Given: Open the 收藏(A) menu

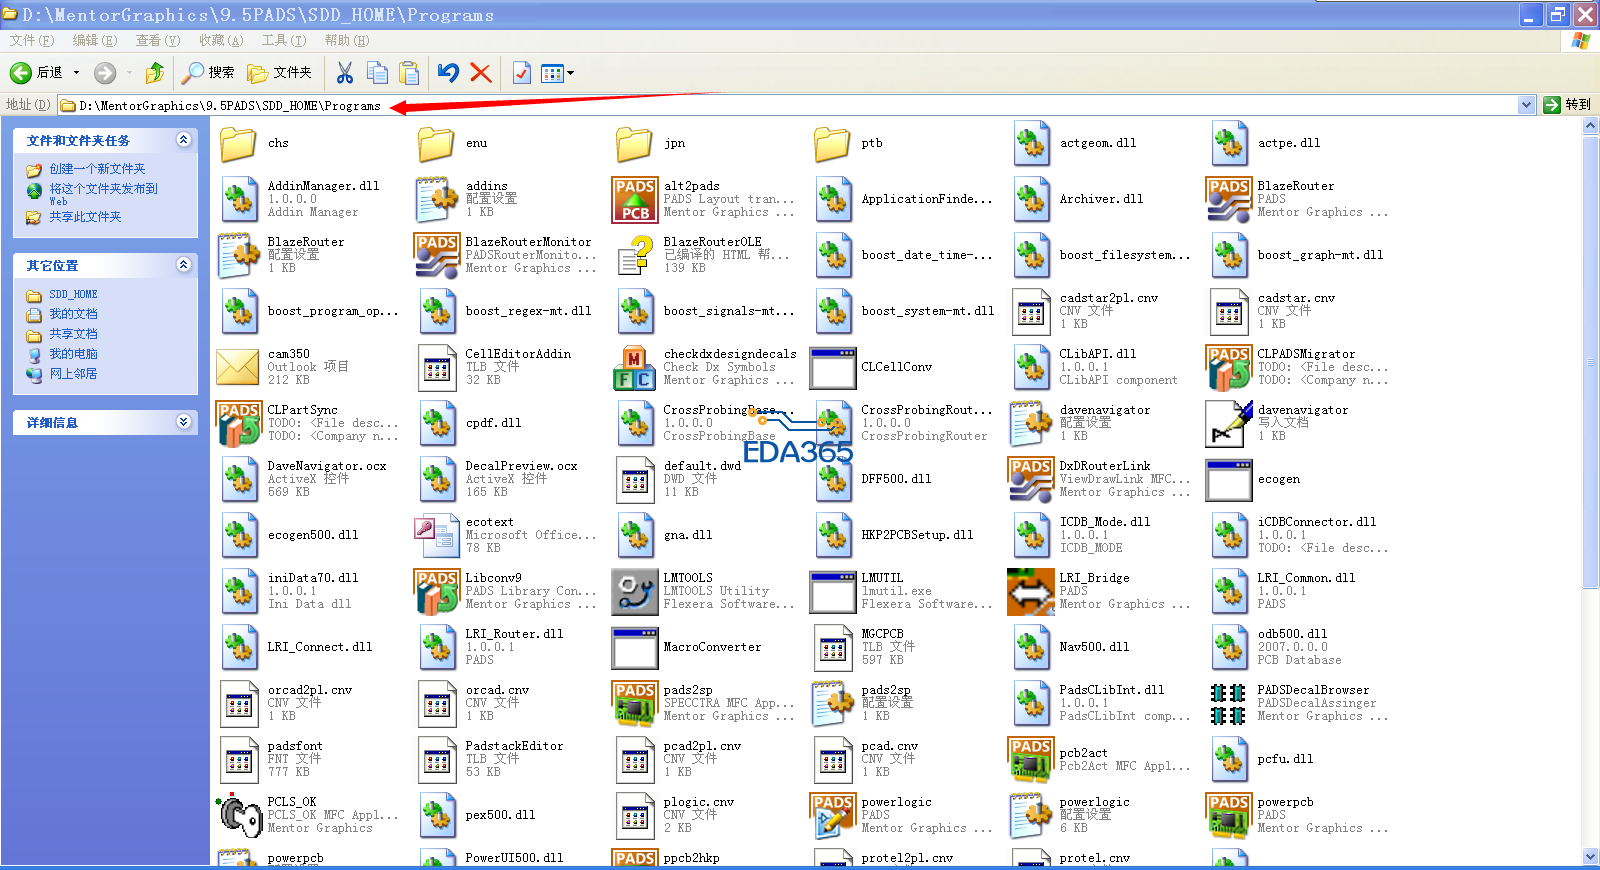Looking at the screenshot, I should pos(221,40).
